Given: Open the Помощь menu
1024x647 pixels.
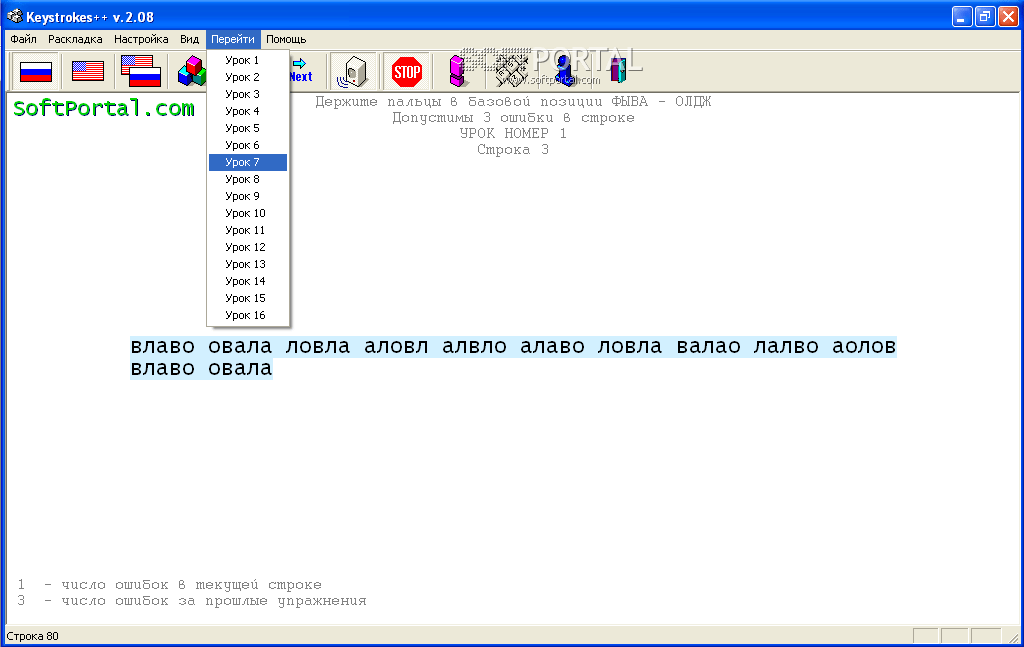Looking at the screenshot, I should coord(286,39).
